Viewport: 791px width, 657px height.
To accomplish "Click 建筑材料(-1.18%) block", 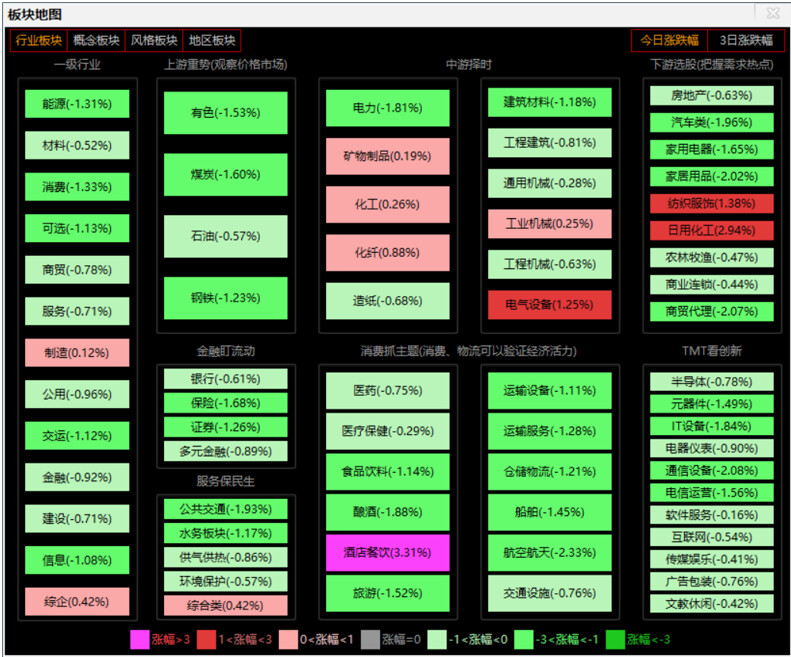I will [550, 102].
